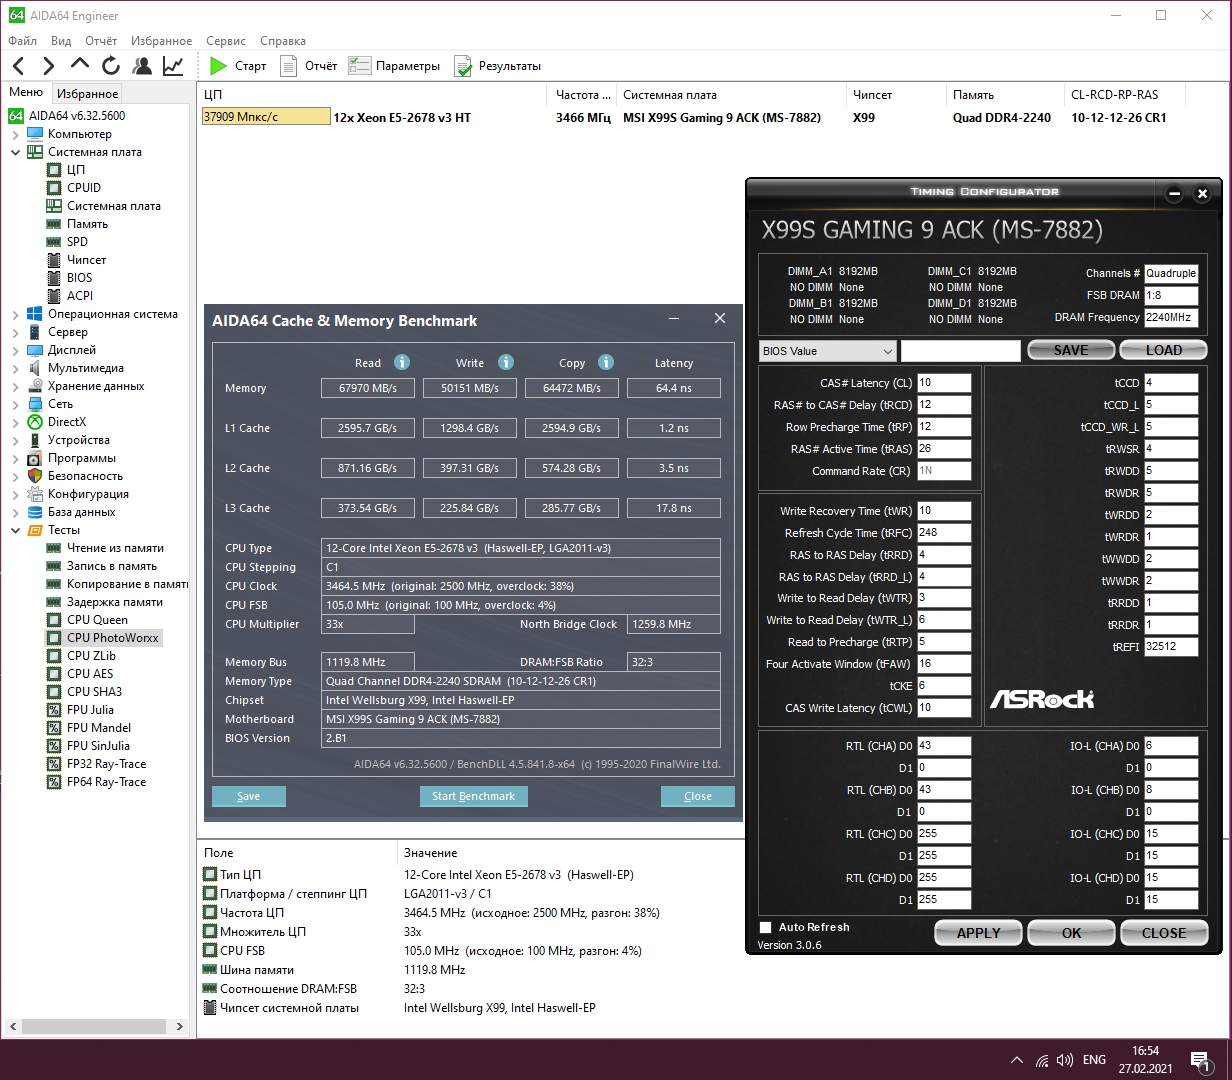Click the Read info icon in benchmark

pos(402,362)
